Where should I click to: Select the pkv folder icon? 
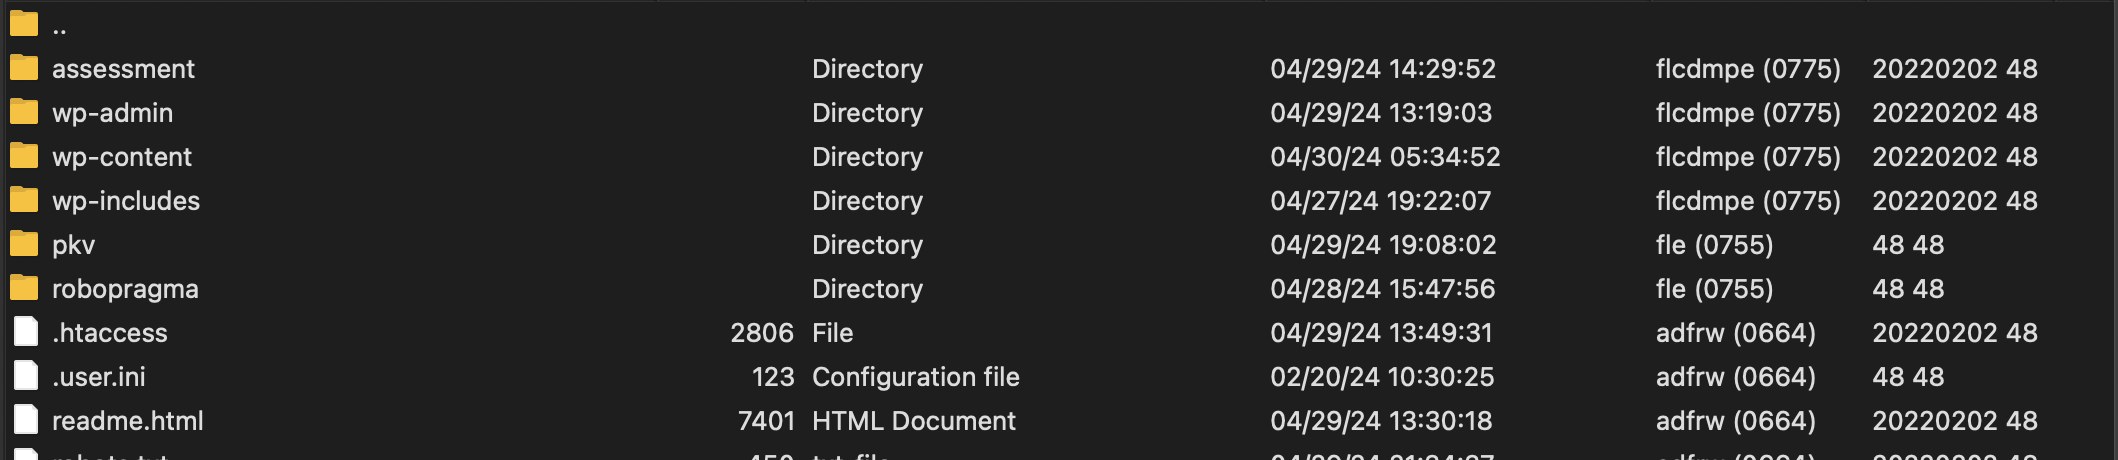point(24,244)
